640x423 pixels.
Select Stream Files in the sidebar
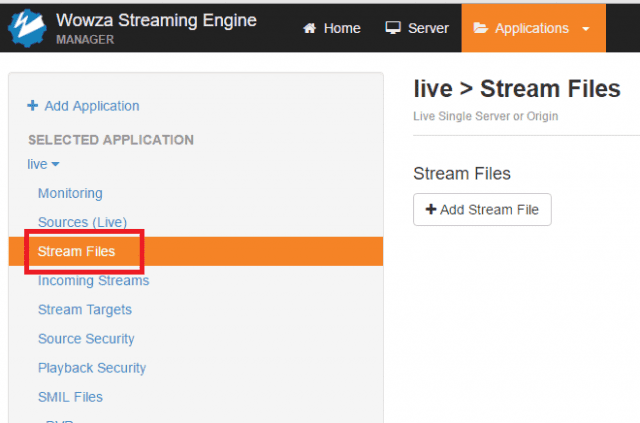196,252
